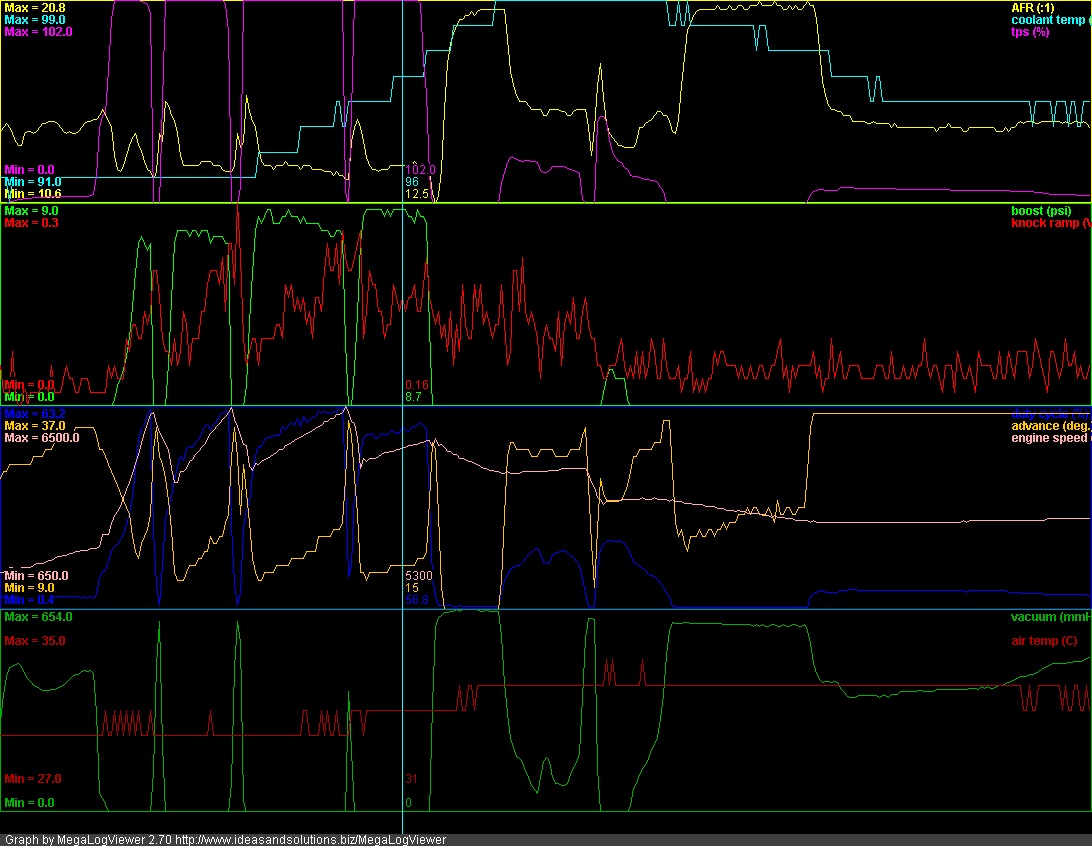Click the Max = 37.0 advance value
Screen dimensions: 1092x846
tap(35, 425)
